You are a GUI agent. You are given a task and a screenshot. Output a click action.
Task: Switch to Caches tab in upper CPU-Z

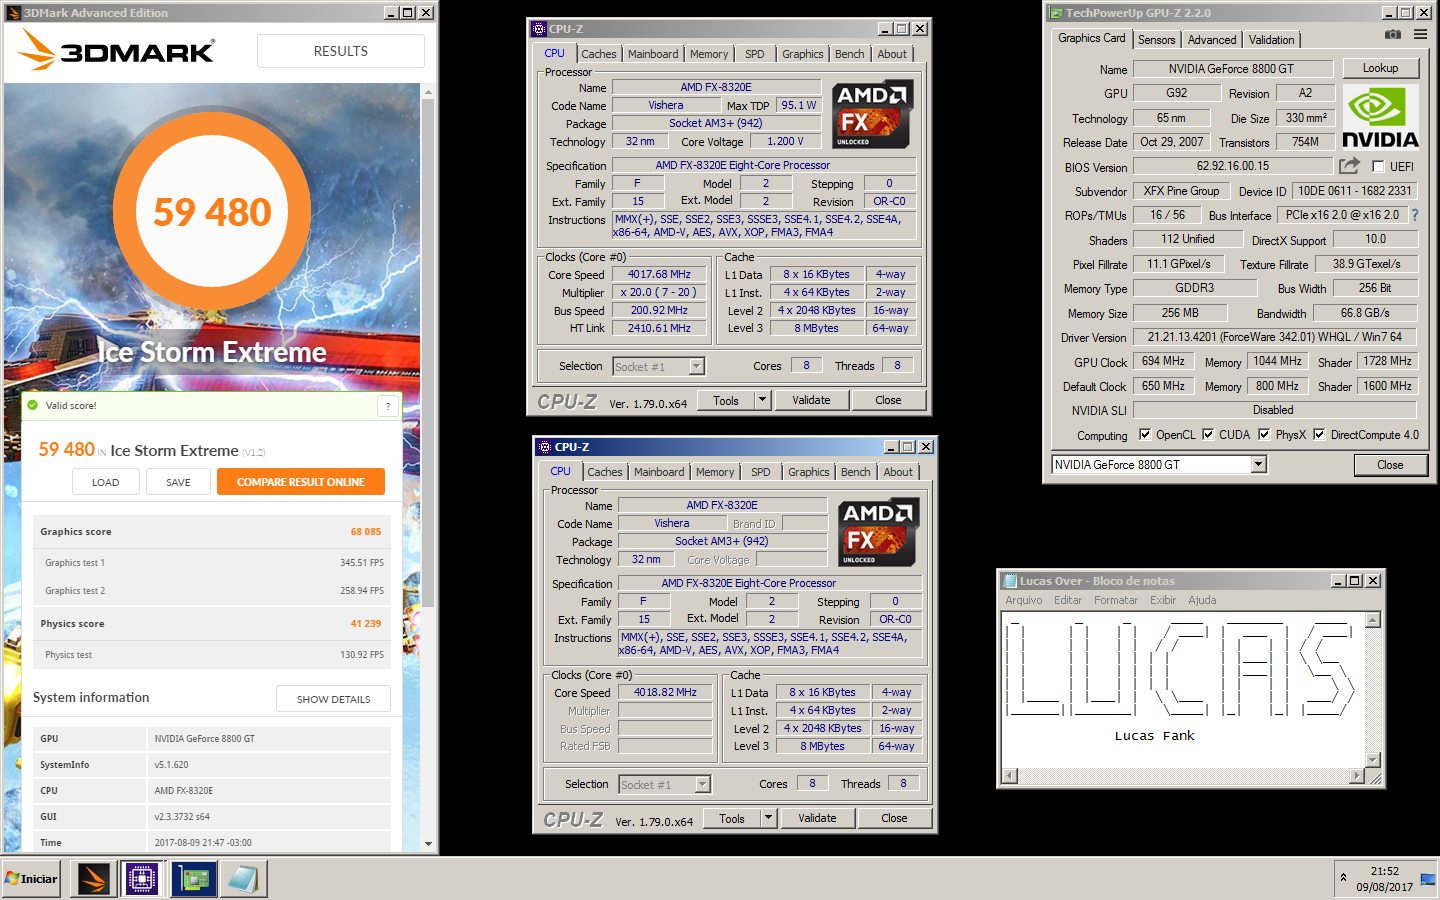click(599, 54)
